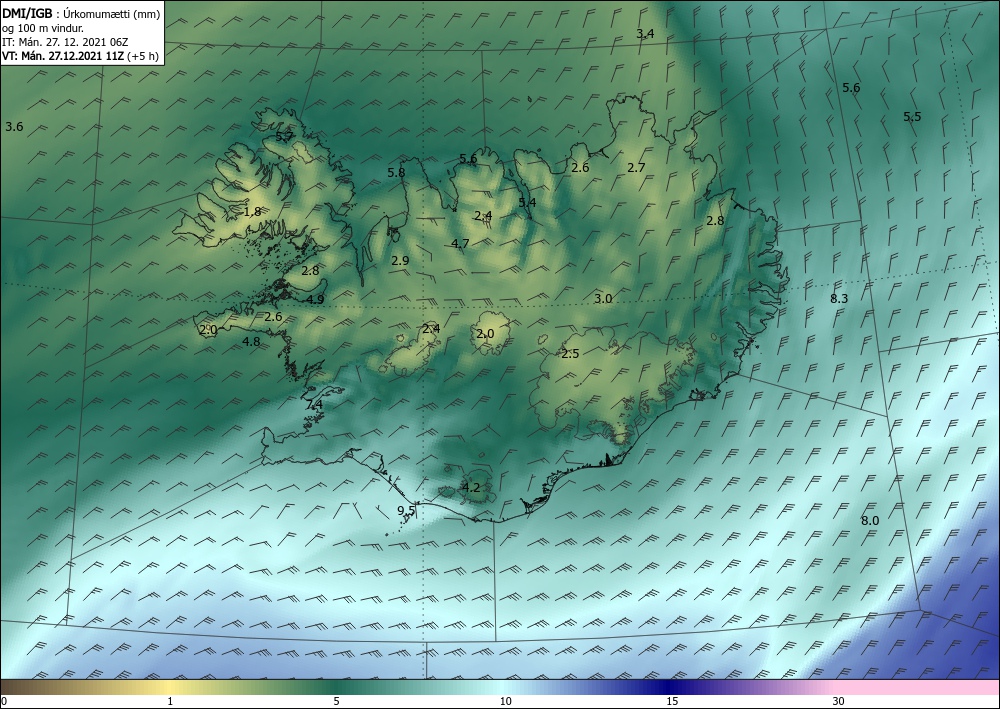Click the 2.9 precipitation value
Screen dimensions: 1000x709
[400, 261]
